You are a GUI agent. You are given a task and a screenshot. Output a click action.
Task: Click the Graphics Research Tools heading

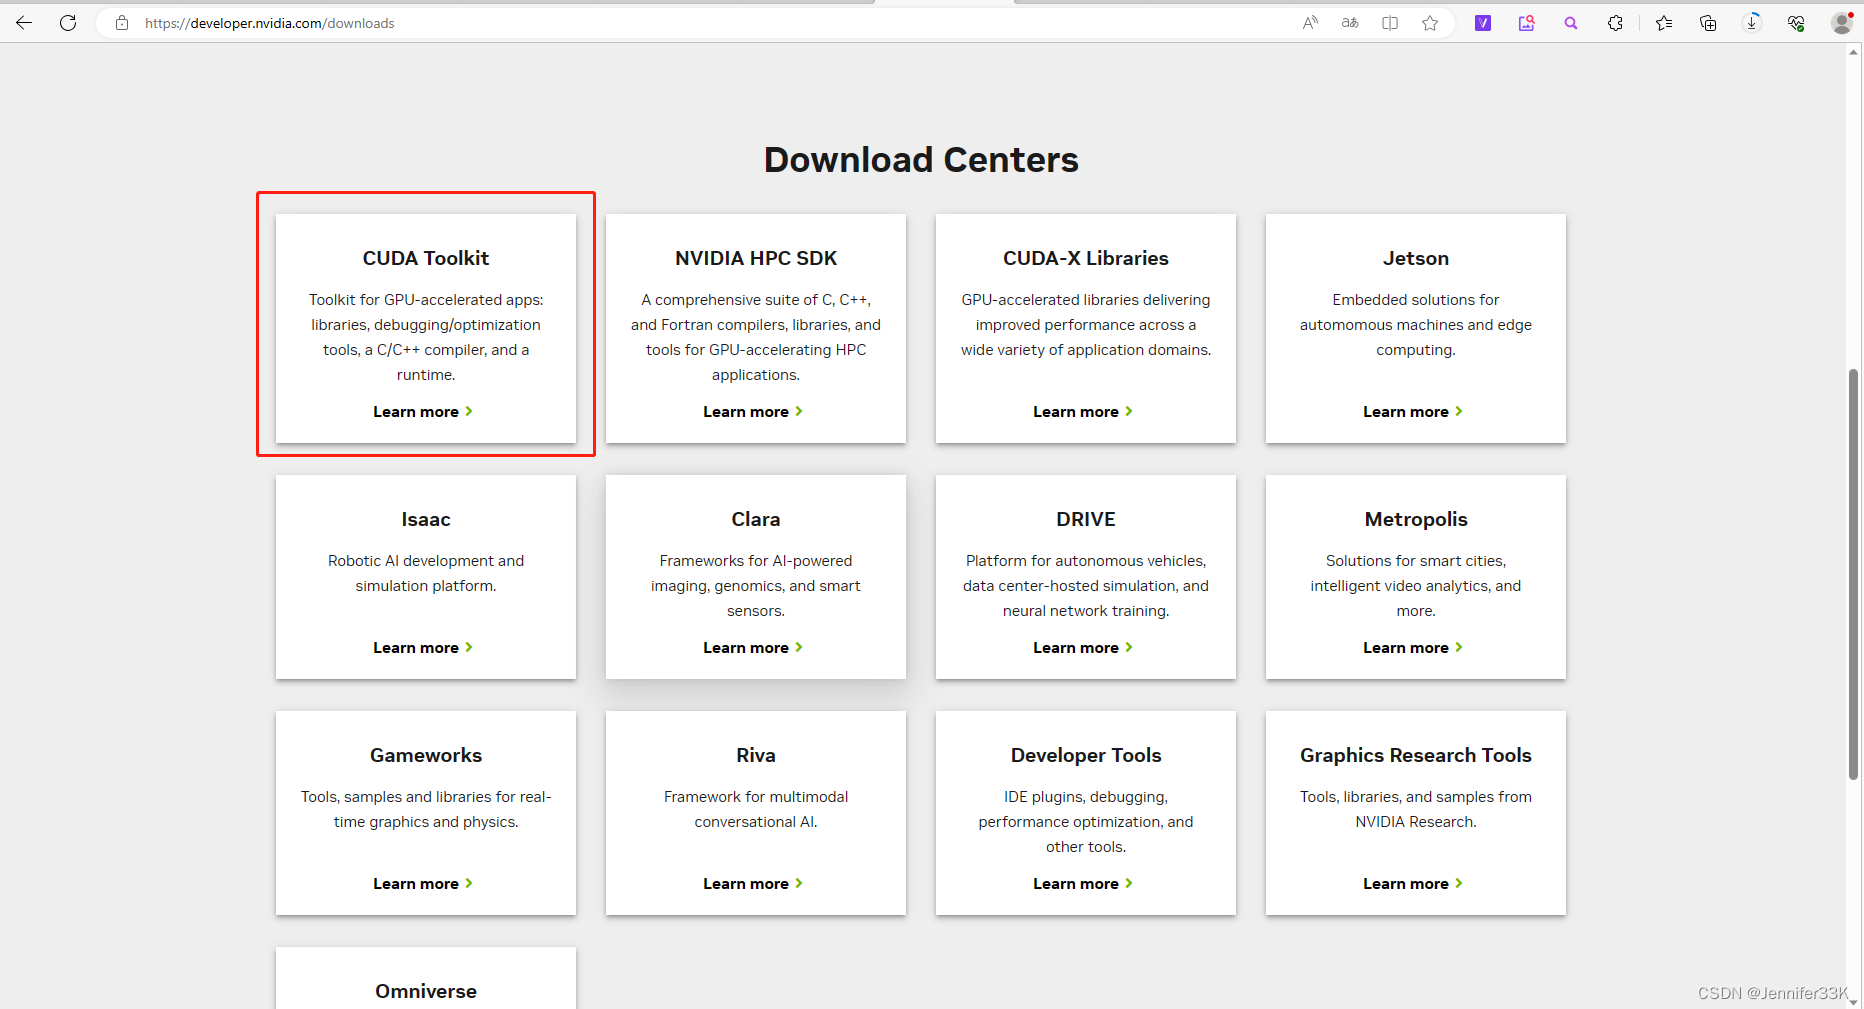pyautogui.click(x=1416, y=755)
